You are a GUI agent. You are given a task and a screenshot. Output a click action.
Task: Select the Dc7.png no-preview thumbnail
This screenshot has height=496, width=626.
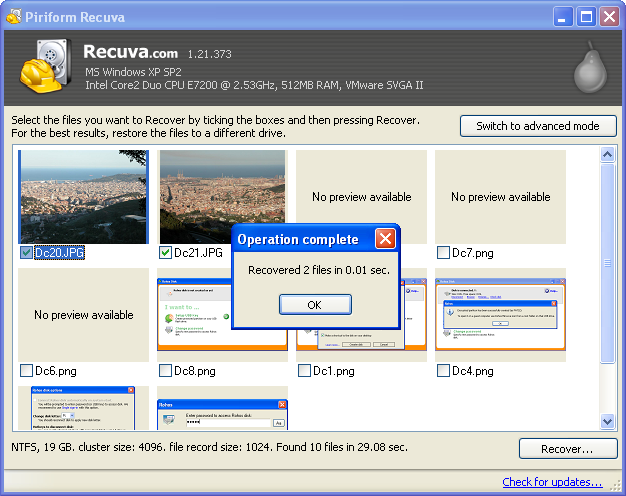pos(500,197)
